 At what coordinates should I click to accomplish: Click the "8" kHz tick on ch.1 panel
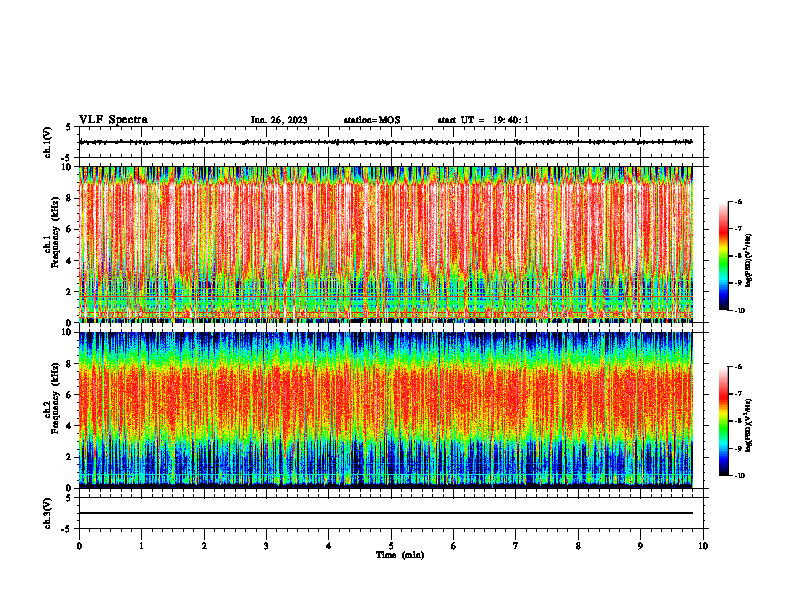click(x=69, y=198)
